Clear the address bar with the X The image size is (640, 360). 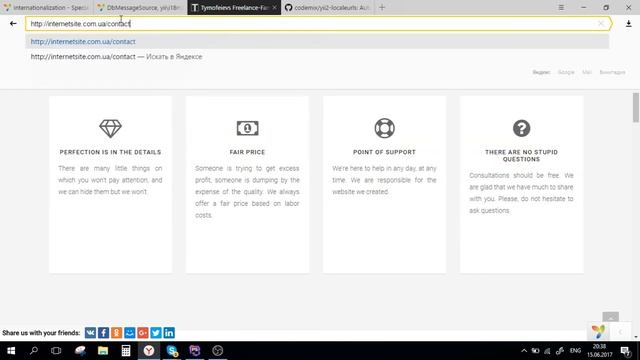[x=601, y=24]
